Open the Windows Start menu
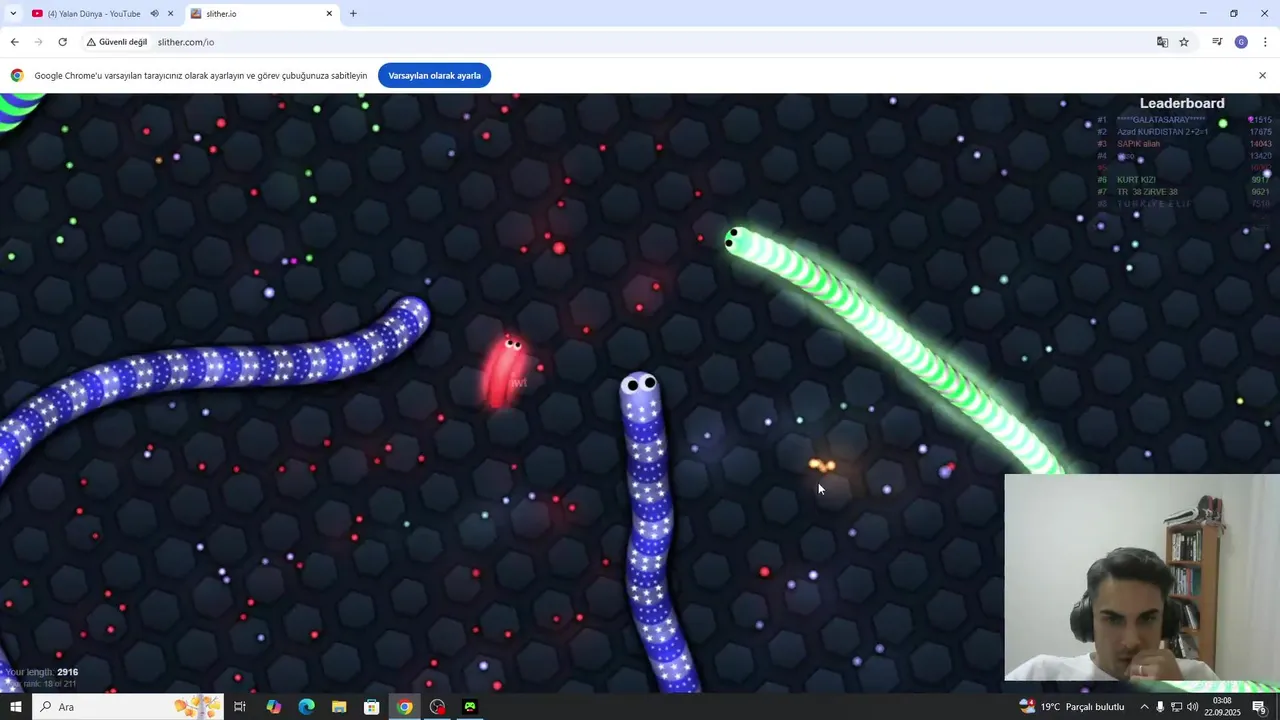 point(15,707)
